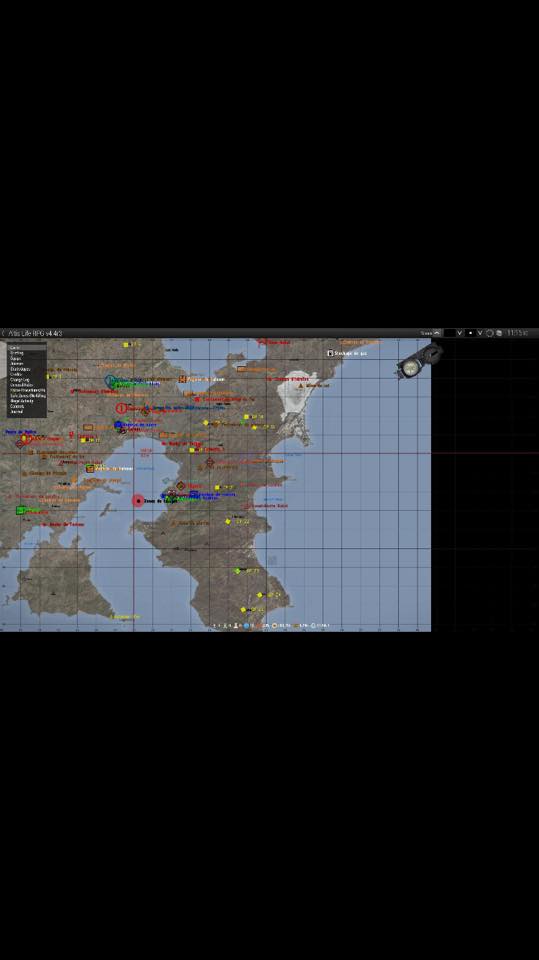
Task: Click the orange diamond marker above the blue labels
Action: (x=181, y=486)
